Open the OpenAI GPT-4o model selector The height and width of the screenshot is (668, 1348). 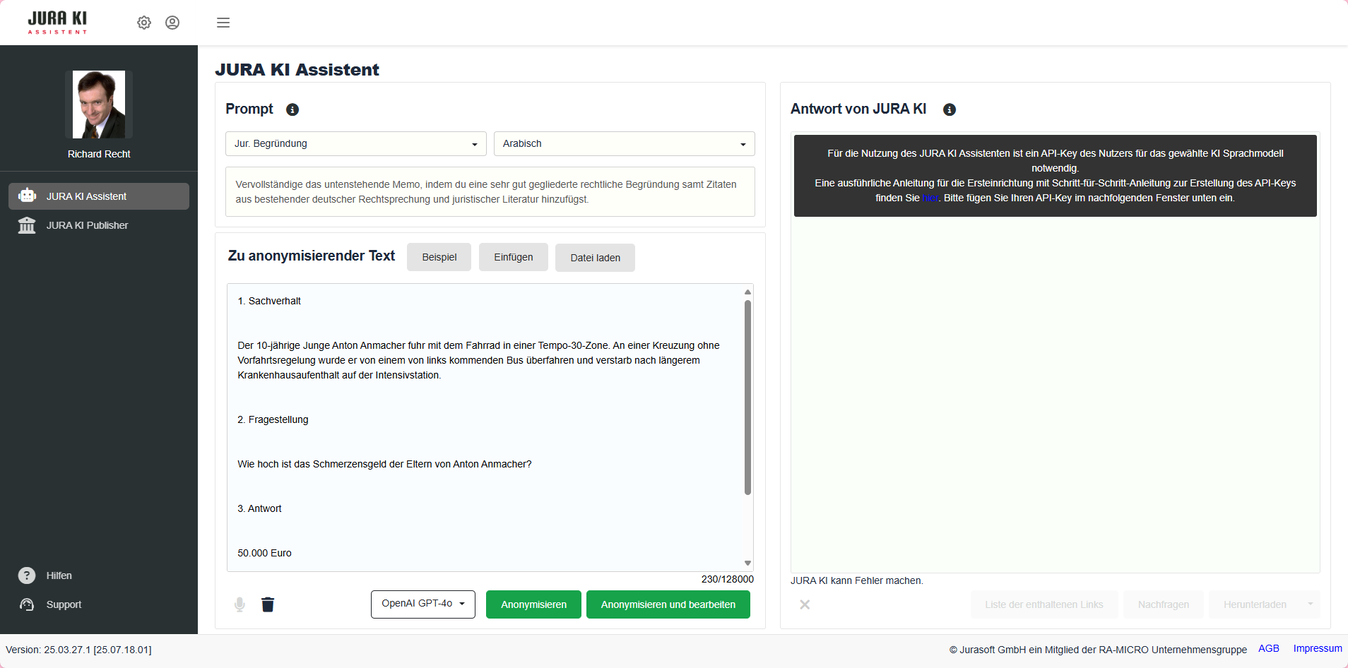coord(423,604)
